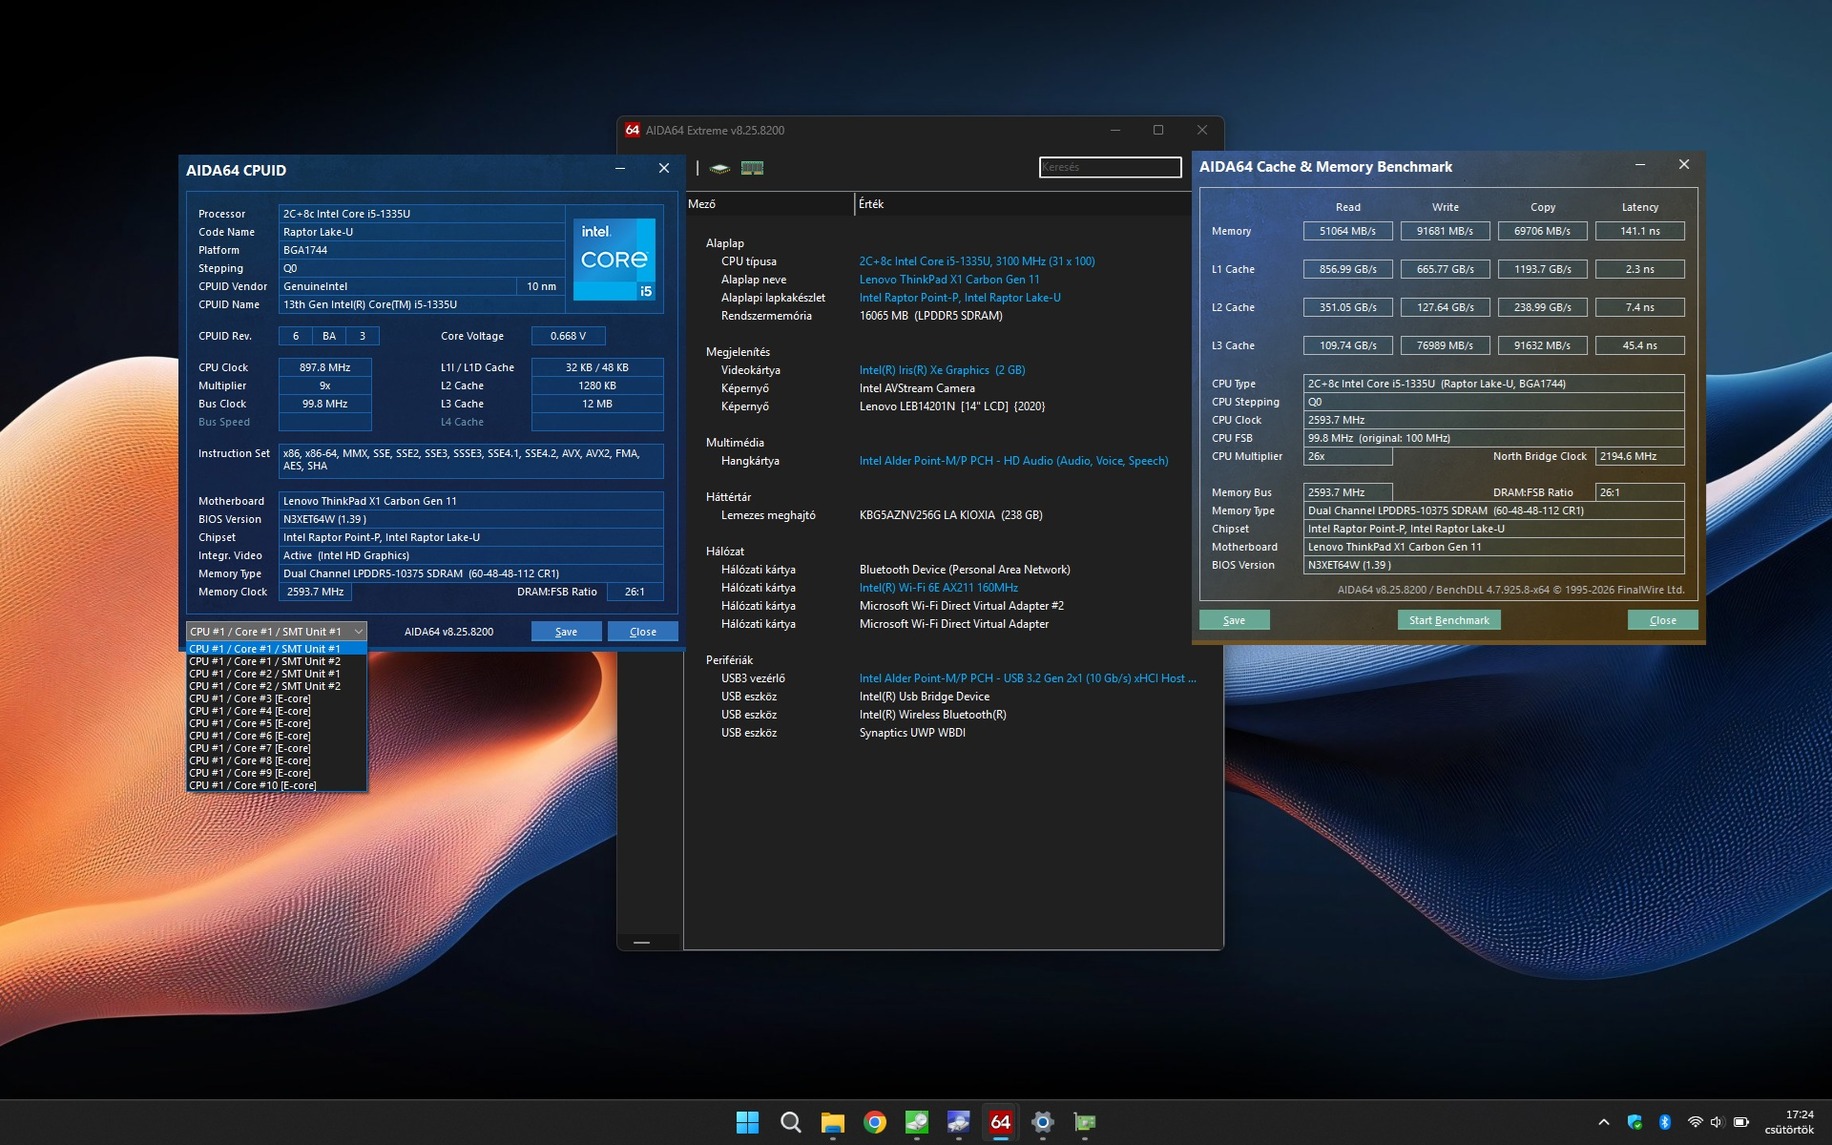The image size is (1832, 1145).
Task: Open the Lenovo ThinkPad X1 Carbon Gen 11 link
Action: [949, 279]
